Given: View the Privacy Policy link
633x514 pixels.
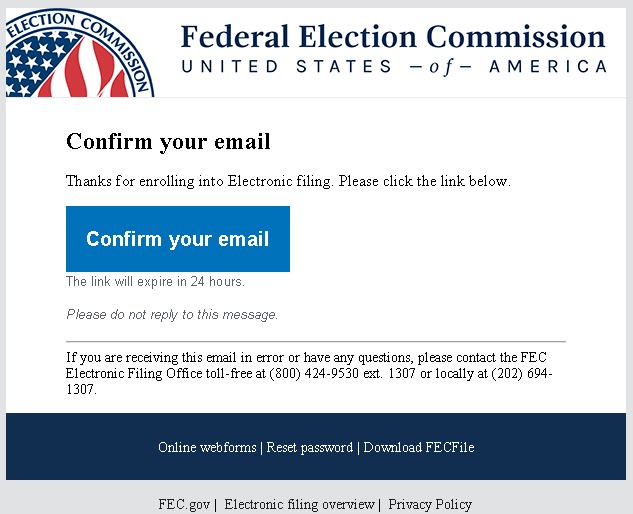Looking at the screenshot, I should [x=430, y=504].
